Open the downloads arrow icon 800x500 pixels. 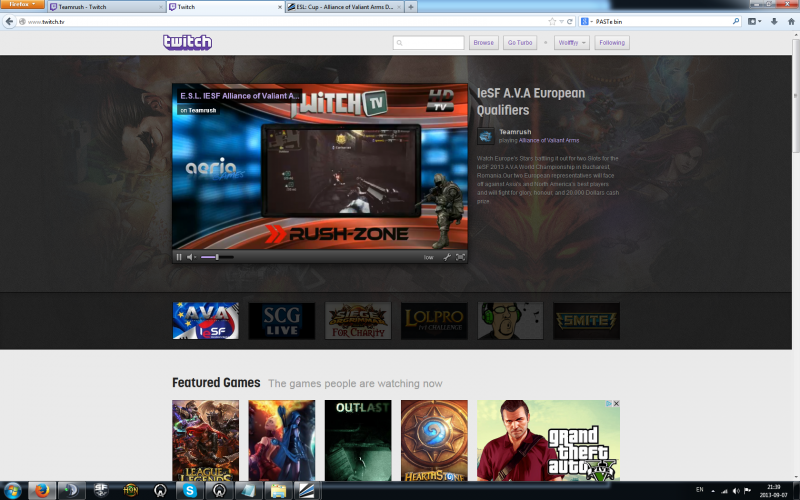pos(774,21)
